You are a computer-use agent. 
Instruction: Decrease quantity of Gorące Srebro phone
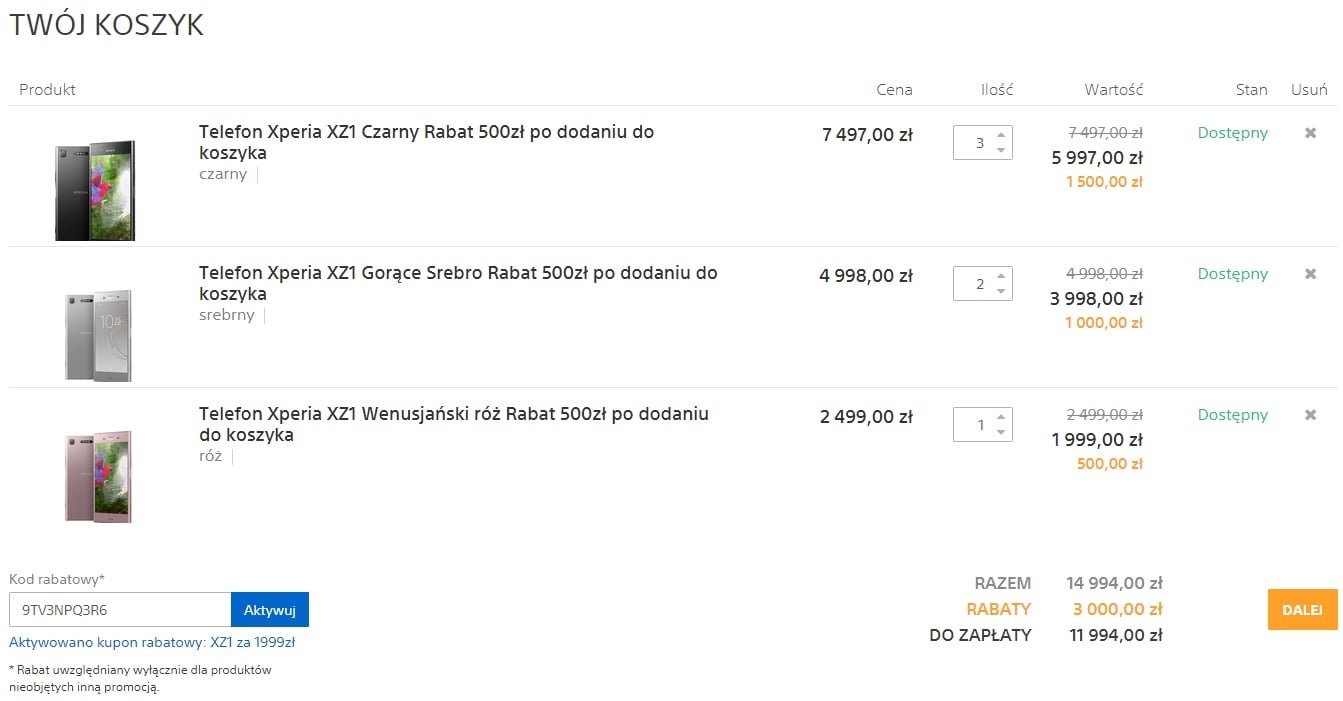point(1001,291)
